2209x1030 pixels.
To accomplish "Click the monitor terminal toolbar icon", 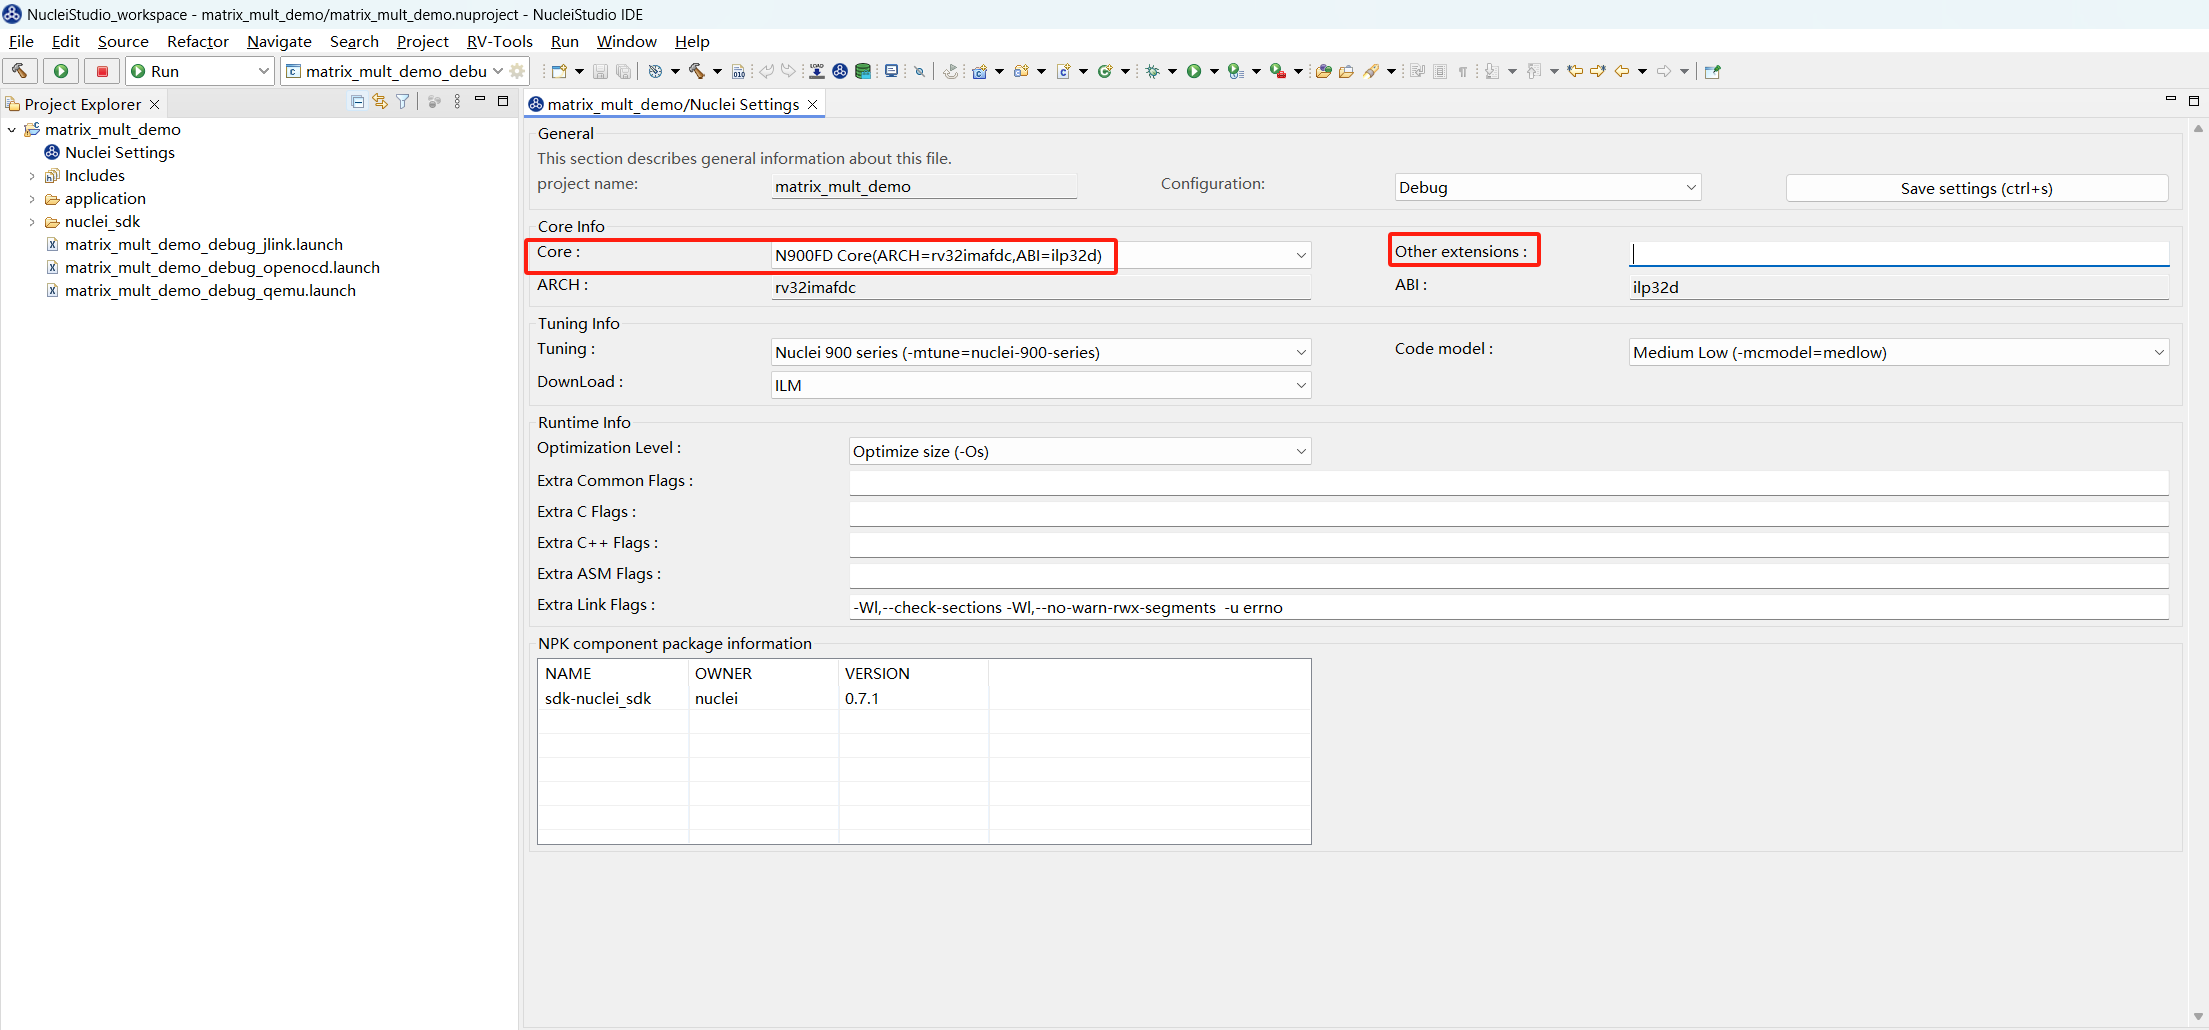I will tap(891, 71).
